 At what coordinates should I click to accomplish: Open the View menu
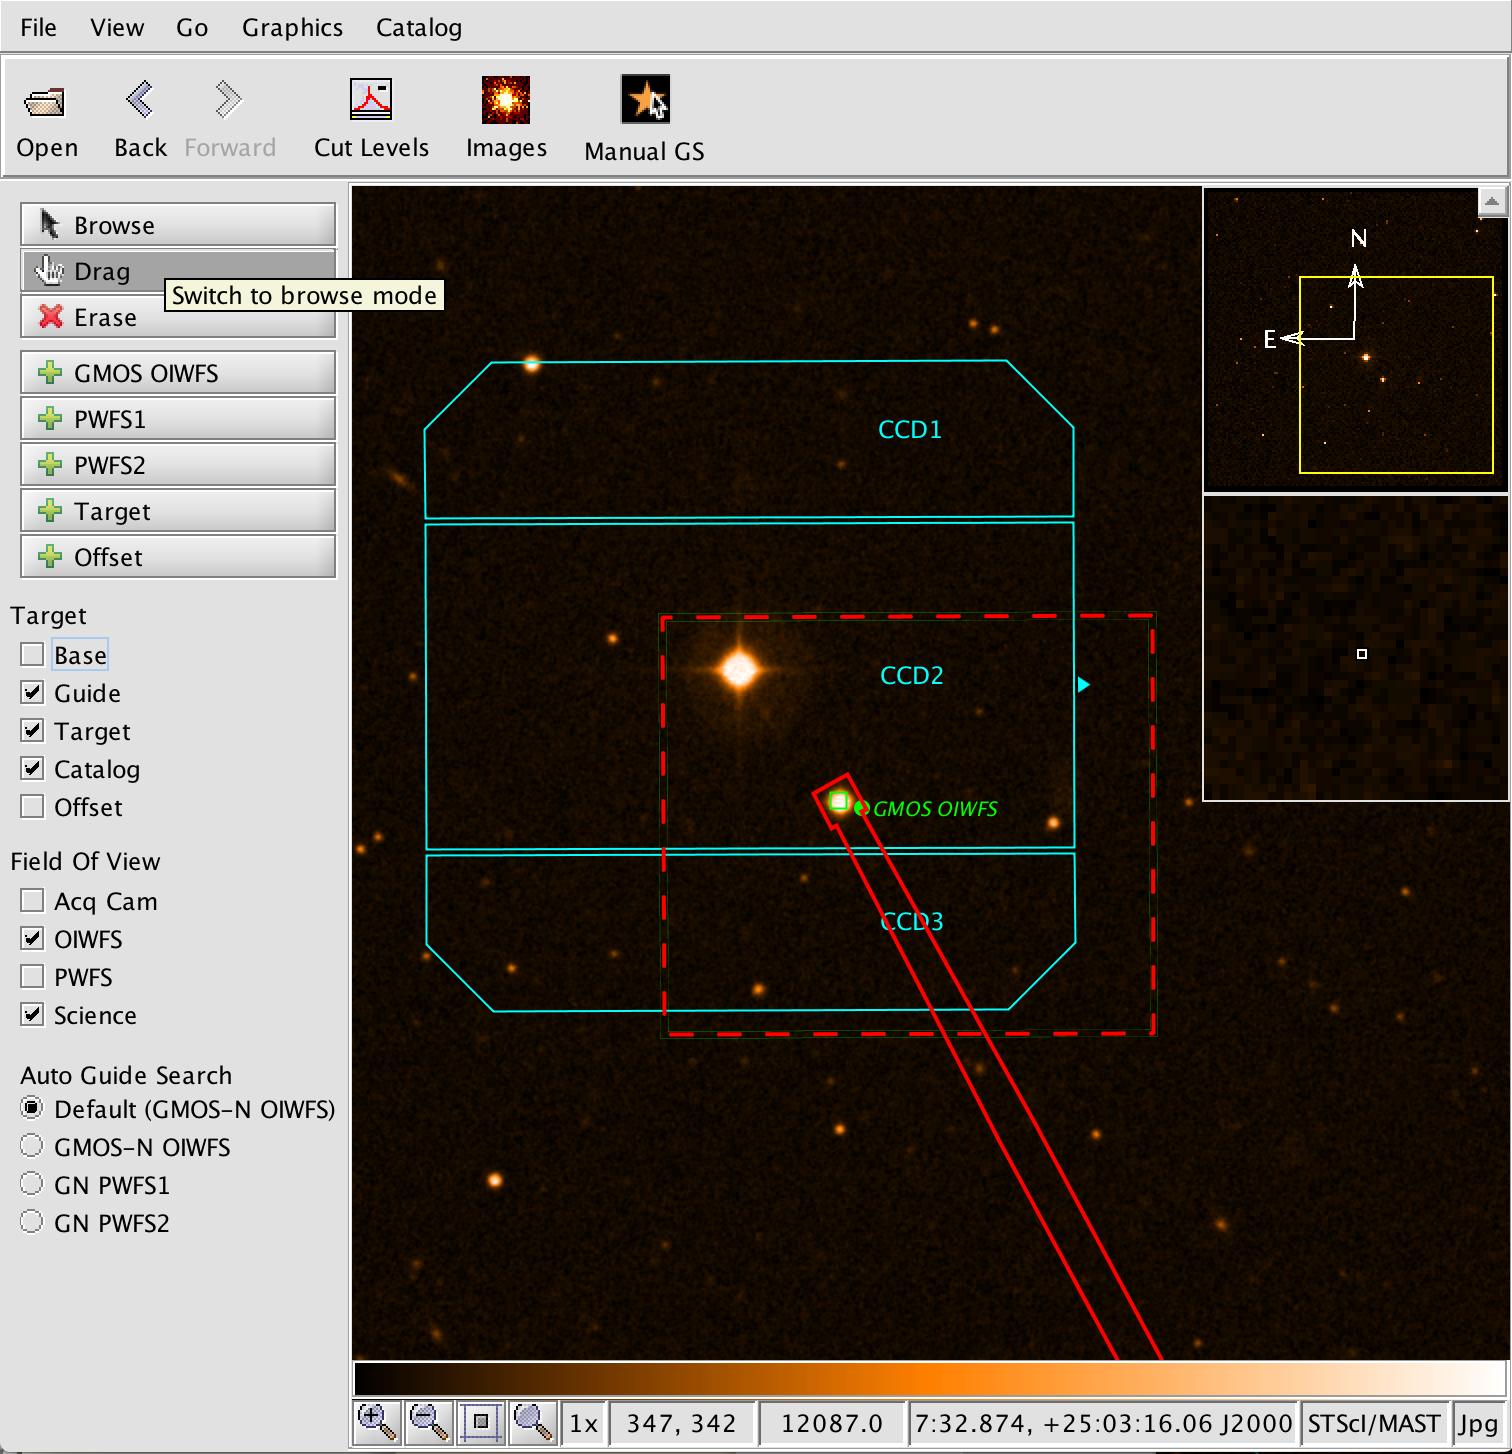click(x=117, y=27)
